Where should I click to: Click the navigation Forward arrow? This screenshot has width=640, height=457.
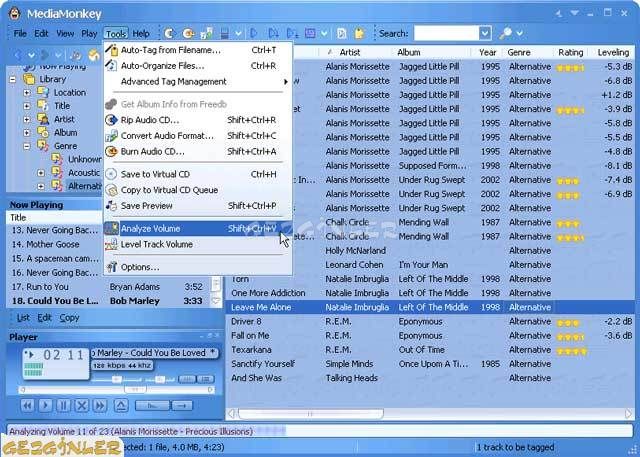pyautogui.click(x=45, y=55)
